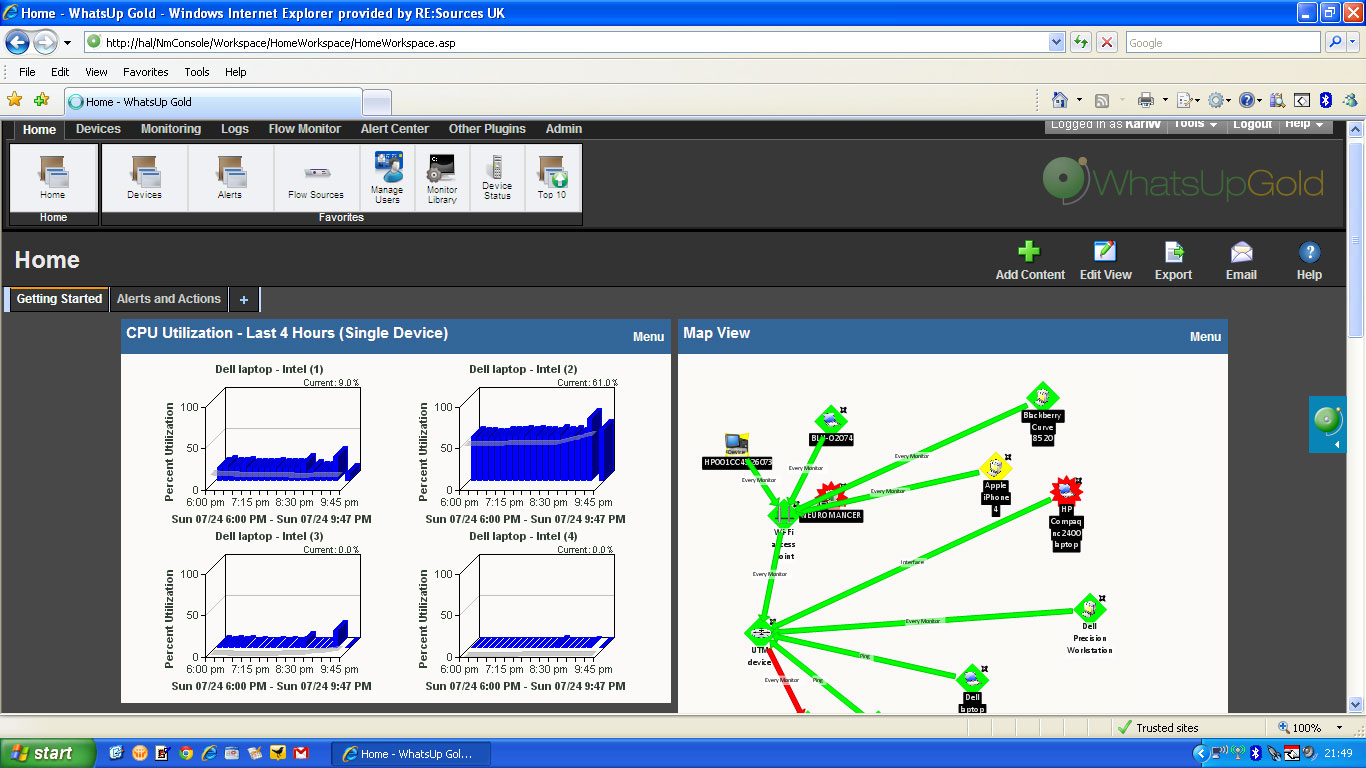This screenshot has width=1366, height=768.
Task: Select the Apple iPhone 4 device on map
Action: tap(995, 466)
